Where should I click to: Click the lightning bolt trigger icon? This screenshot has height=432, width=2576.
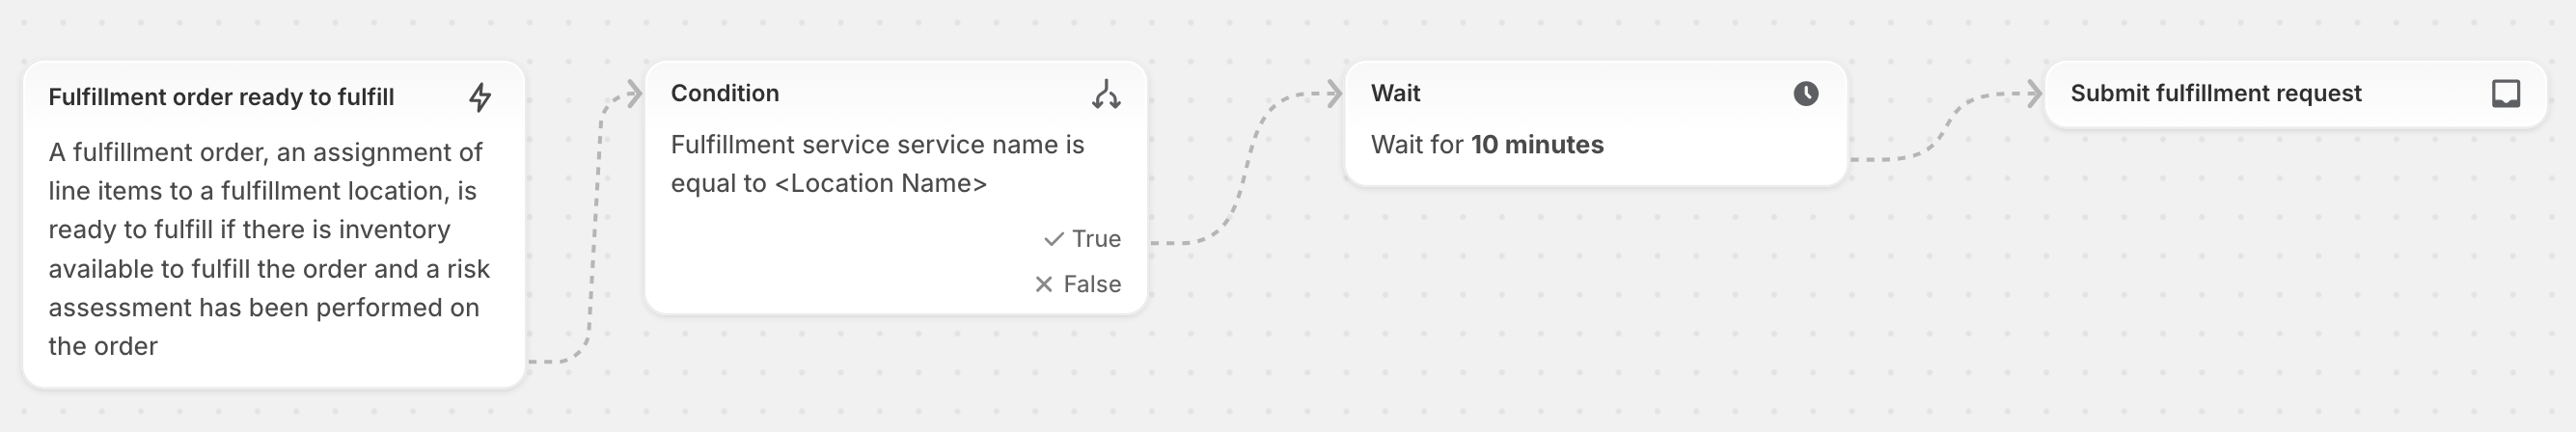(480, 97)
